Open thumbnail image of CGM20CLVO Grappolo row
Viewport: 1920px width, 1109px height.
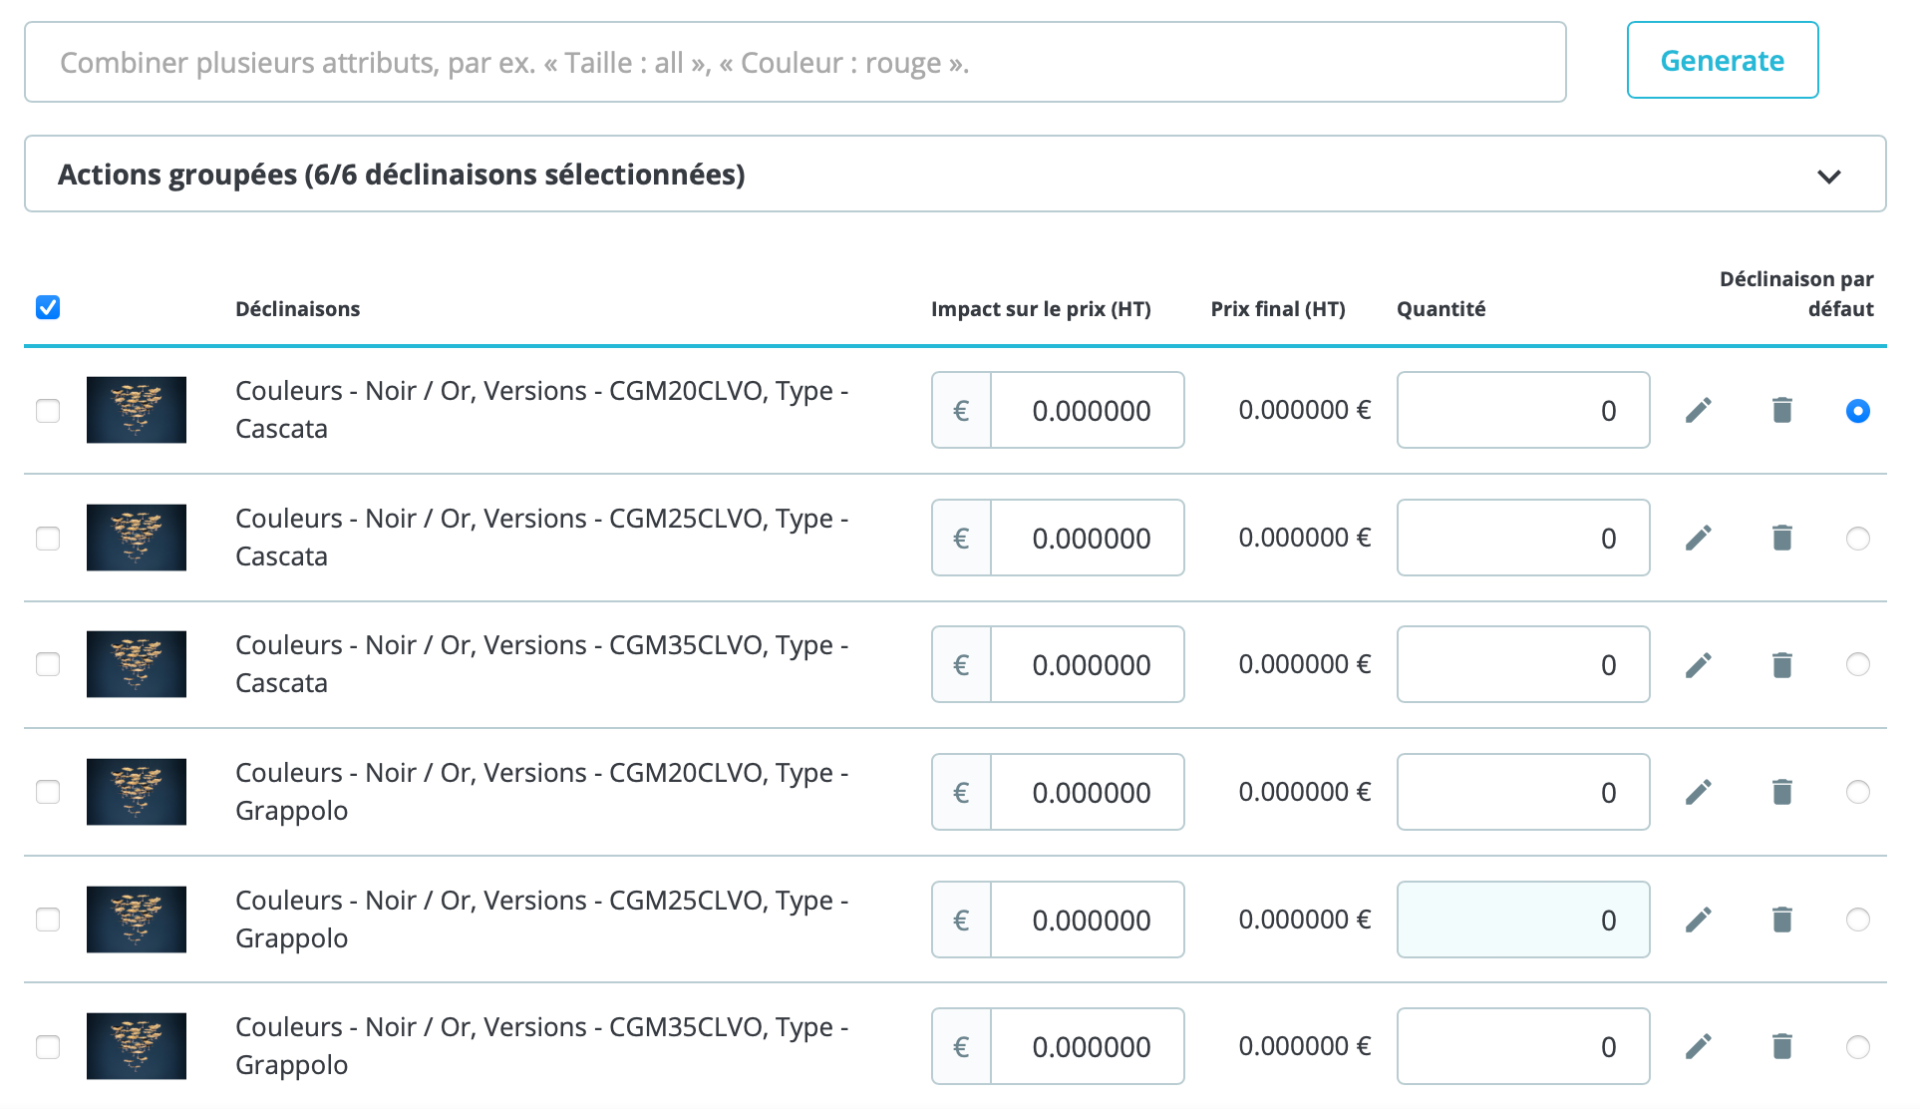[x=136, y=792]
